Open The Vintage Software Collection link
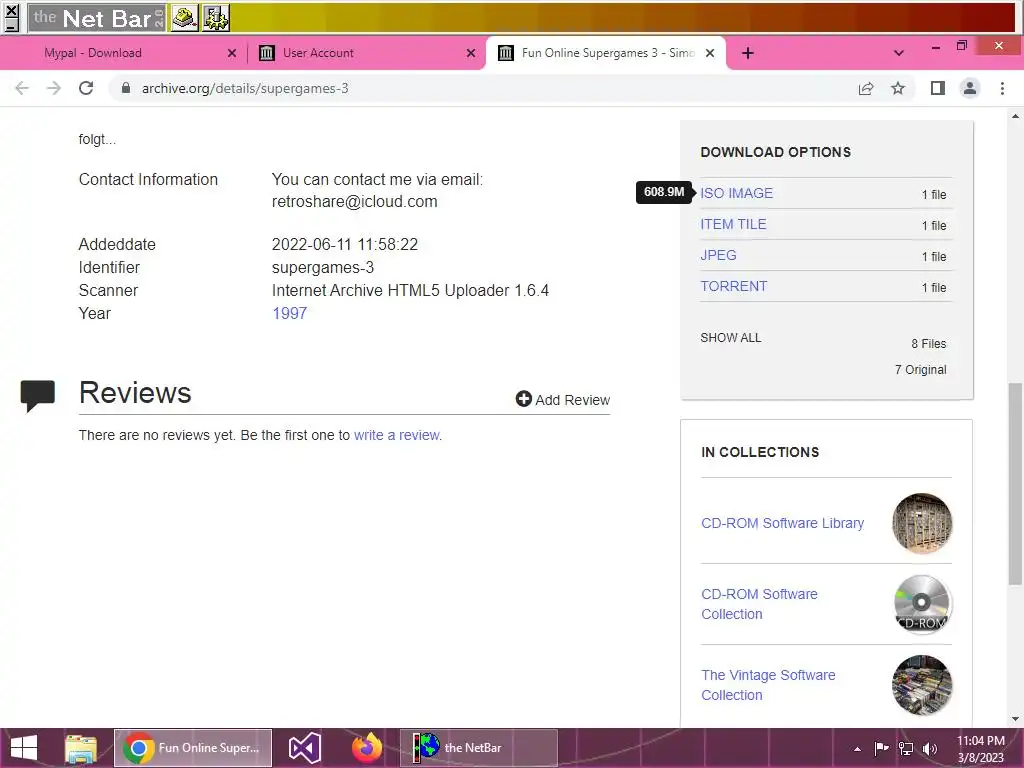 [x=768, y=685]
